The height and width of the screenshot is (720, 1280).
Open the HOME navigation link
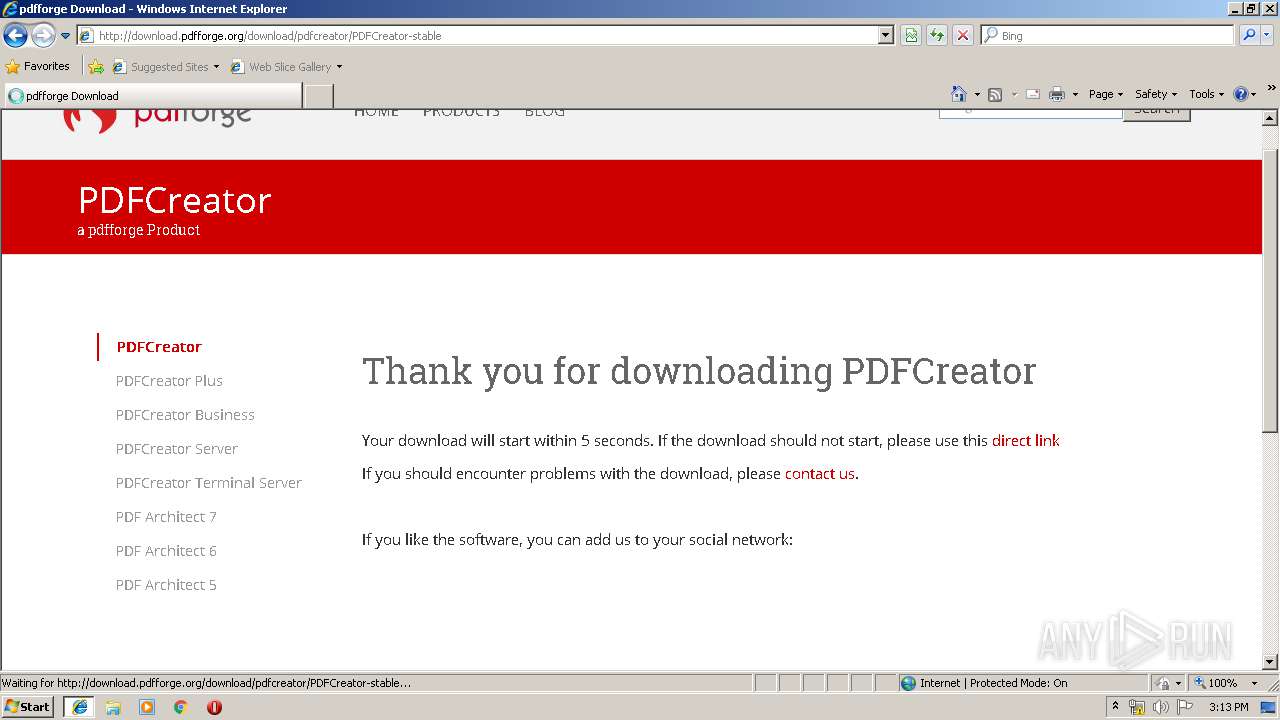tap(376, 113)
